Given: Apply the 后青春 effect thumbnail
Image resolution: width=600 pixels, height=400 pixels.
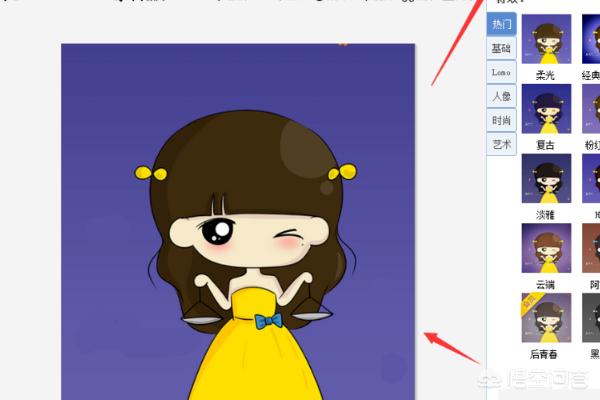Looking at the screenshot, I should coord(546,318).
